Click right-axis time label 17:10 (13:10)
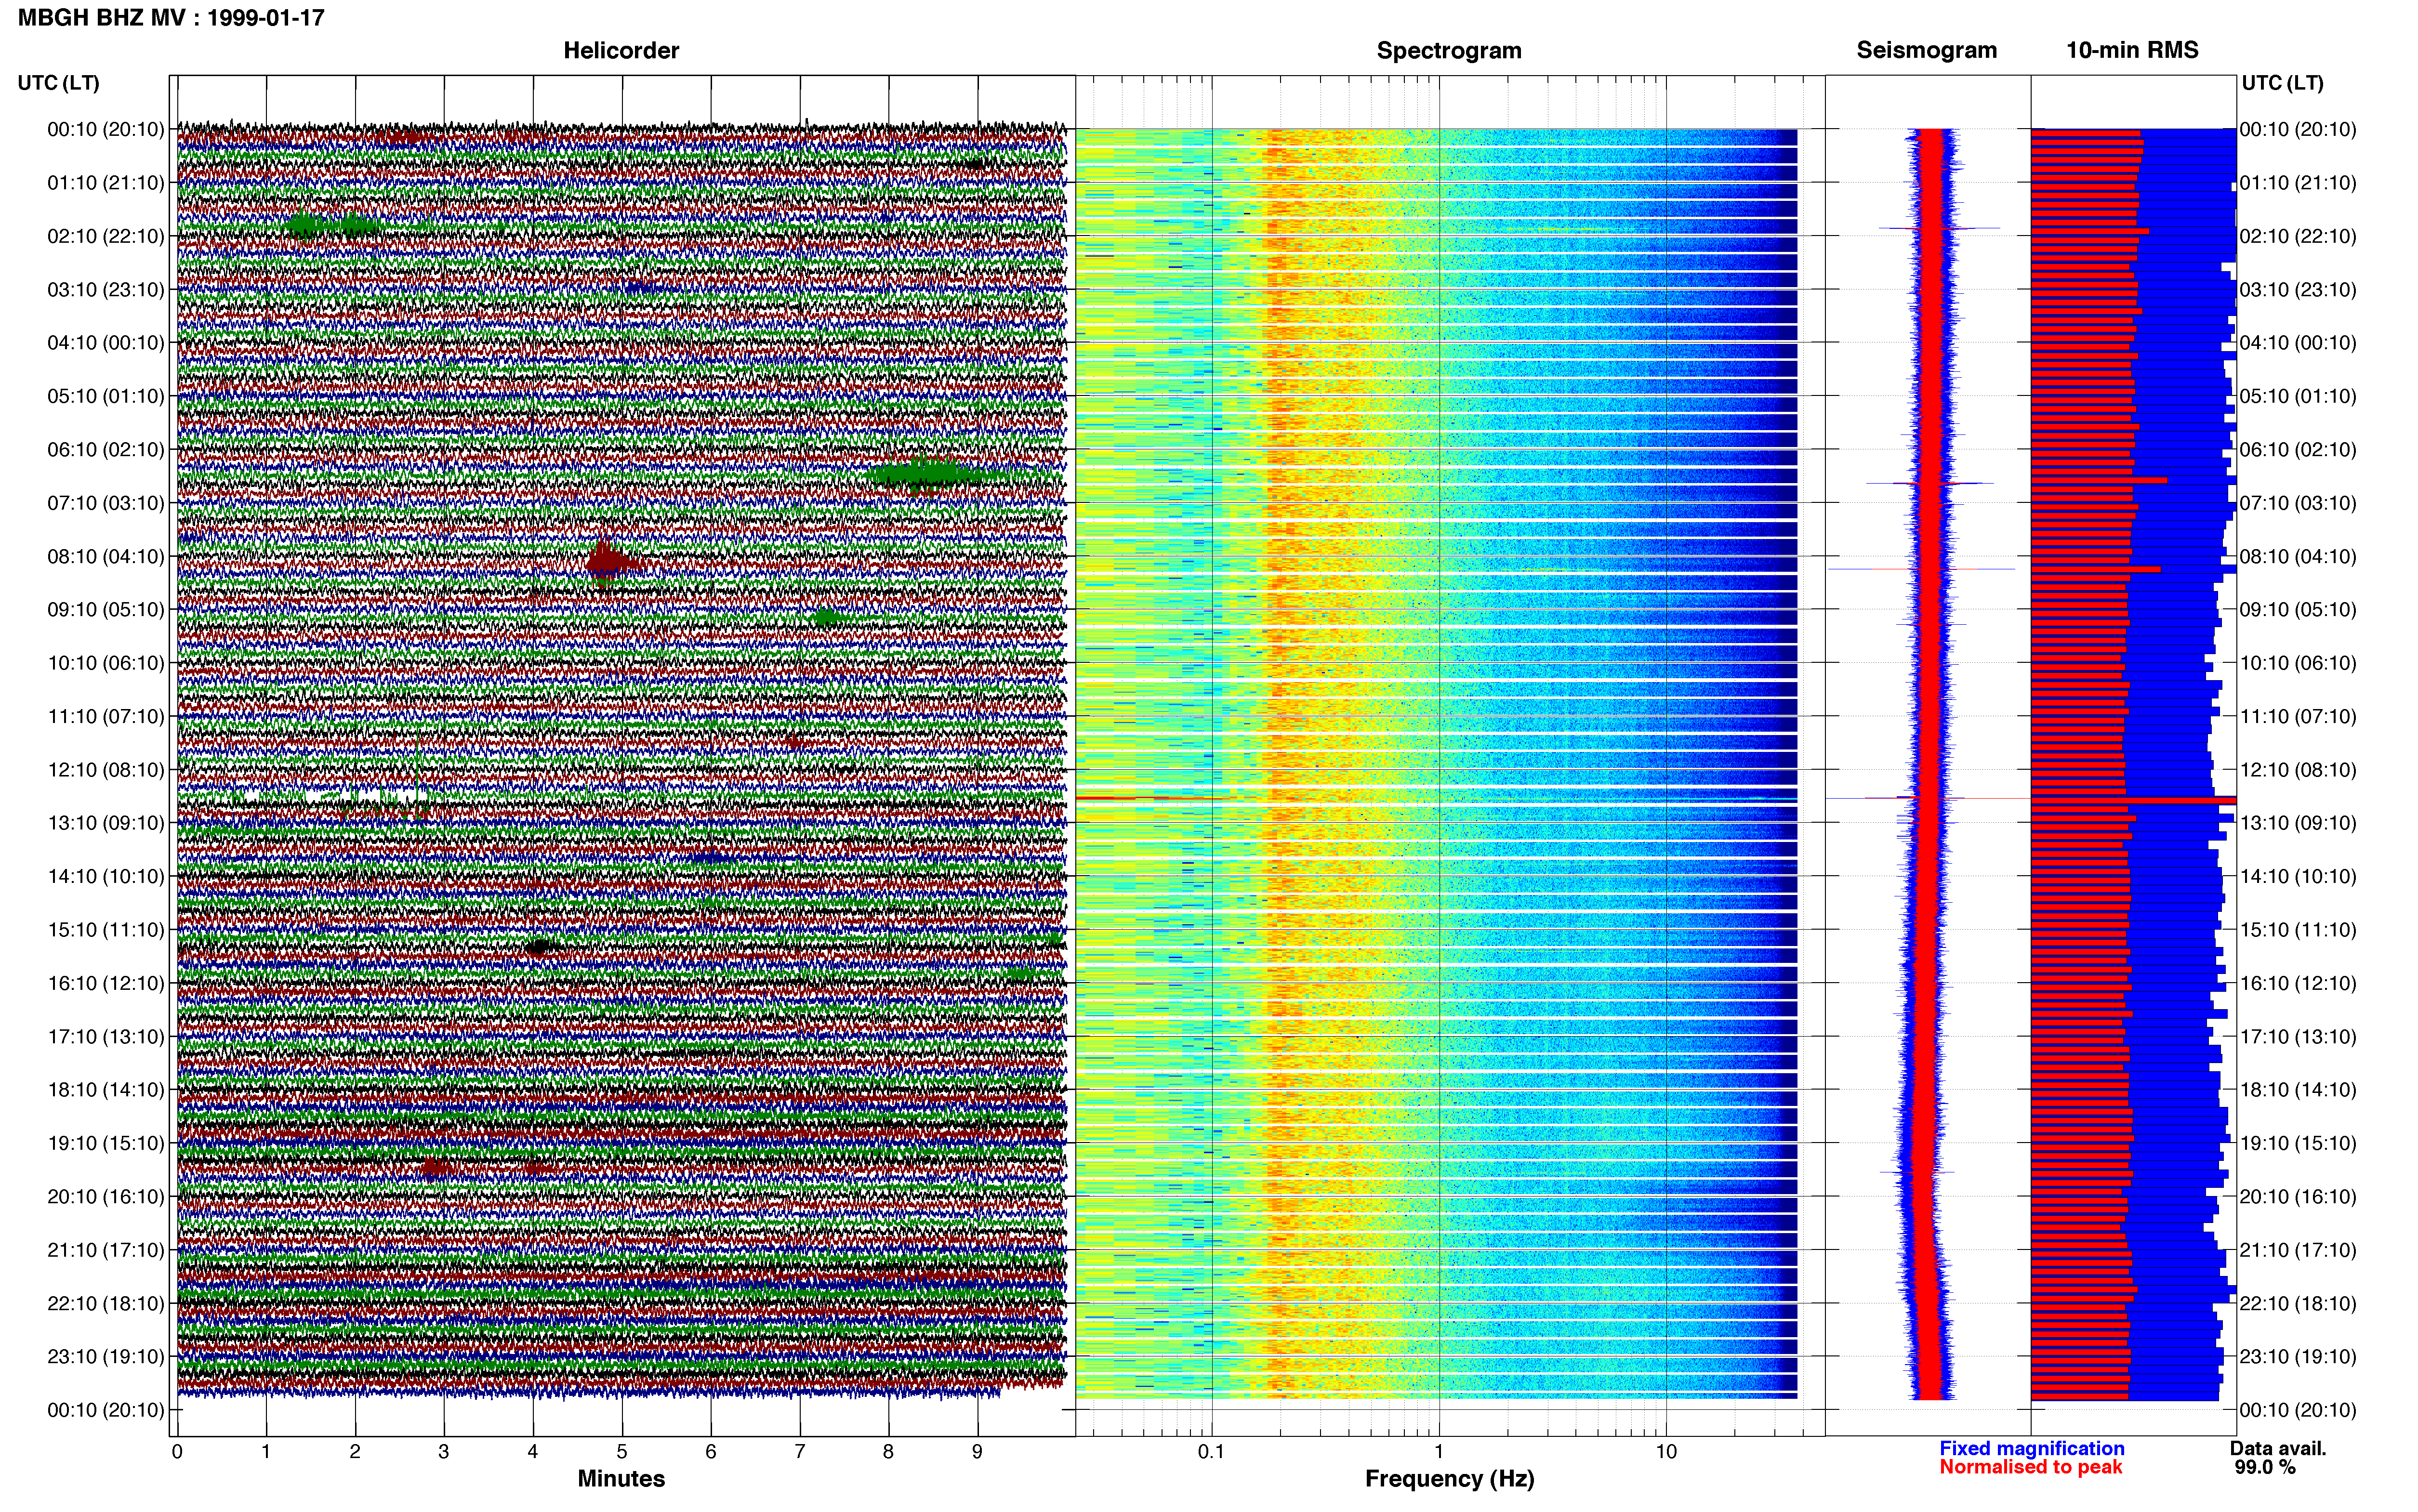Image resolution: width=2418 pixels, height=1512 pixels. click(2298, 1037)
